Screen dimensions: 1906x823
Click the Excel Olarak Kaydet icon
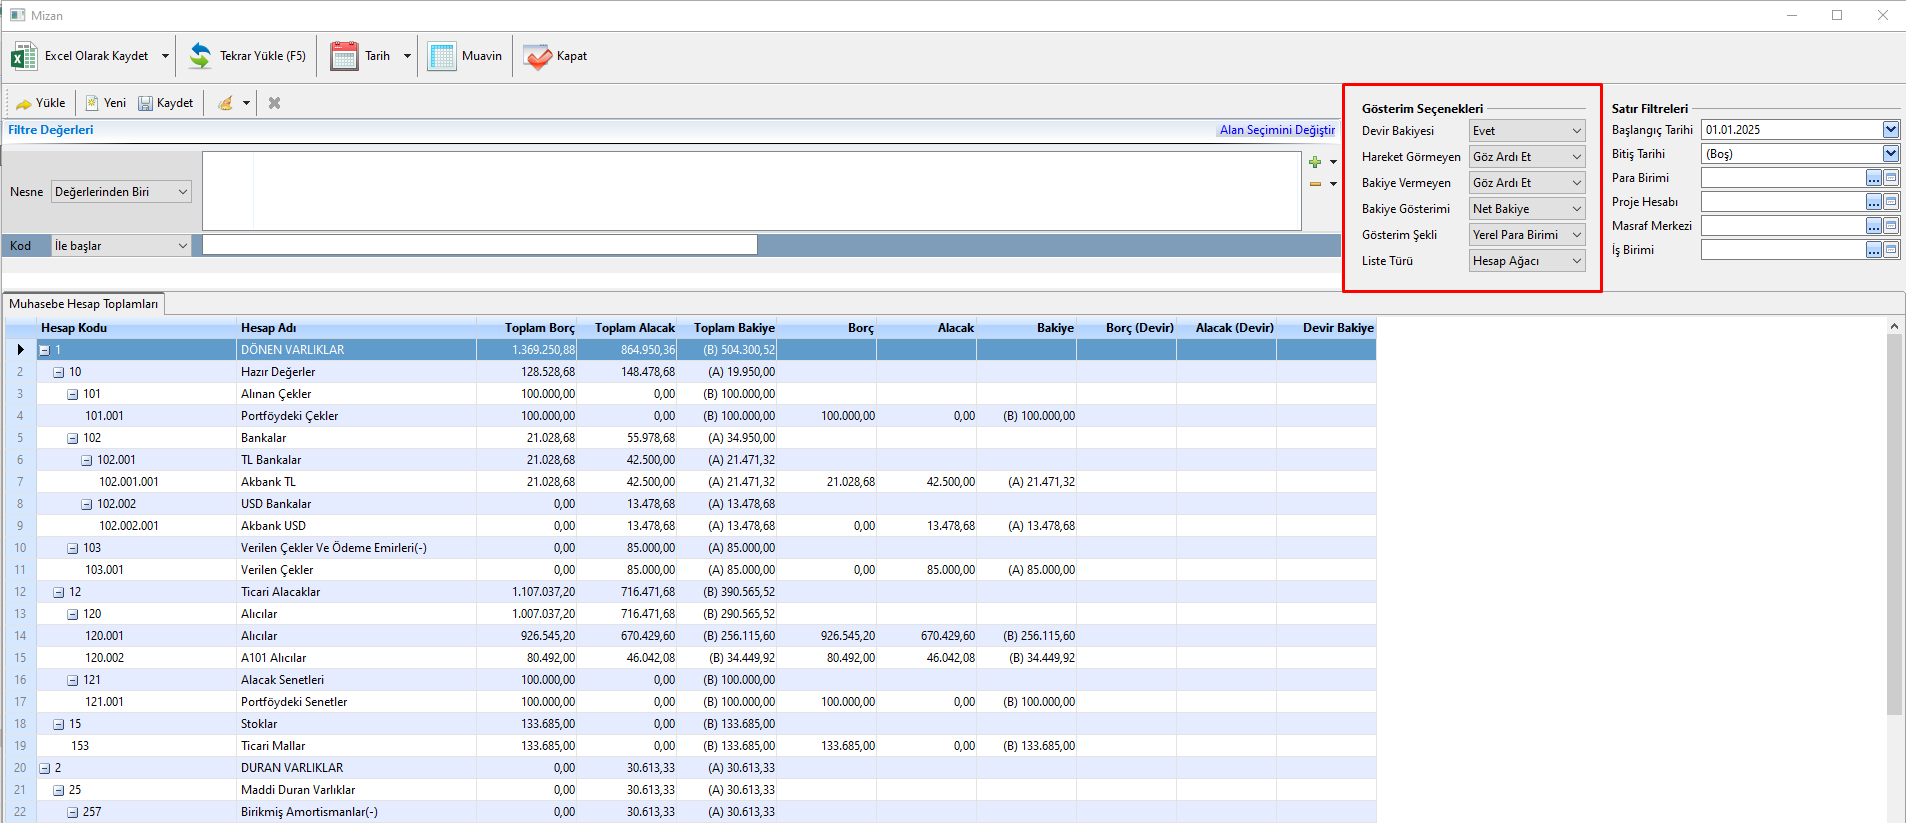point(24,56)
